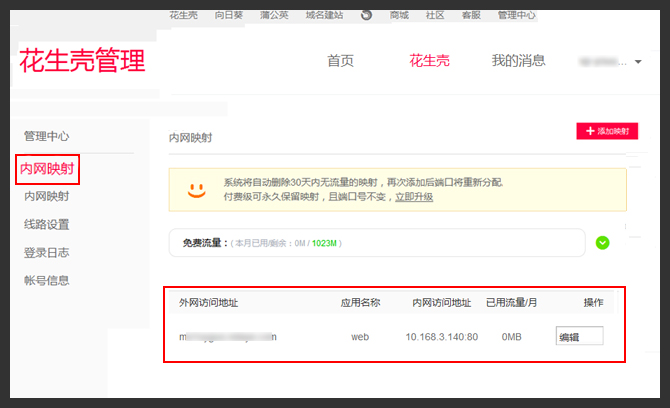Open the account dropdown arrow

click(638, 62)
